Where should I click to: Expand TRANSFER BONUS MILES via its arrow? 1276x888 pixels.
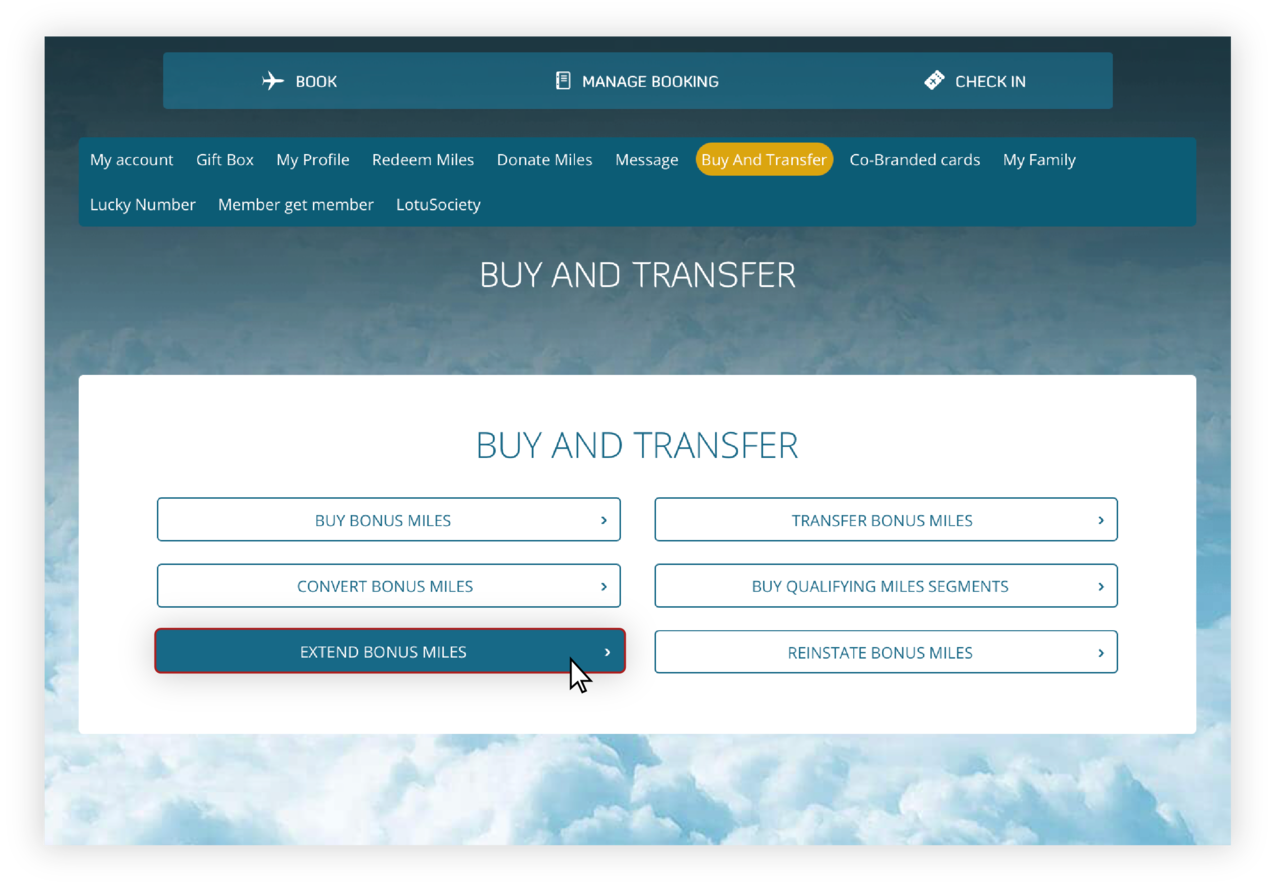(x=1100, y=520)
